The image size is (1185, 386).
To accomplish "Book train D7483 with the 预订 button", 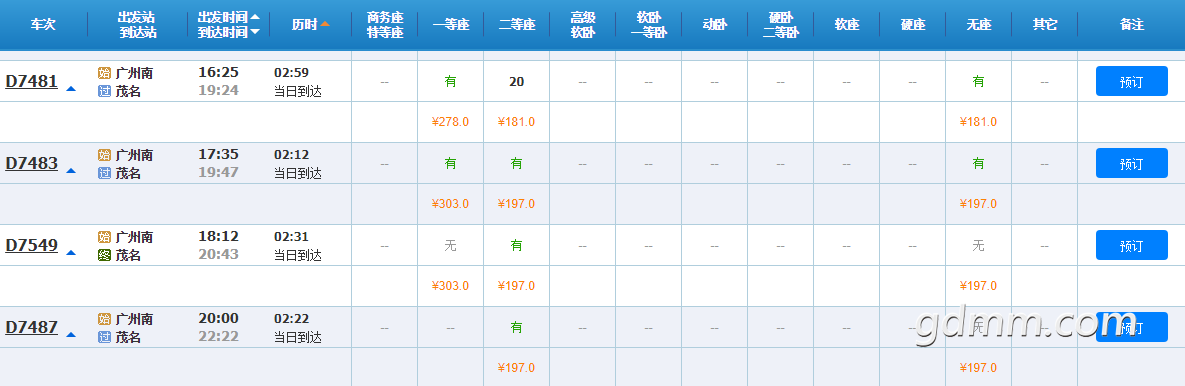I will 1131,163.
